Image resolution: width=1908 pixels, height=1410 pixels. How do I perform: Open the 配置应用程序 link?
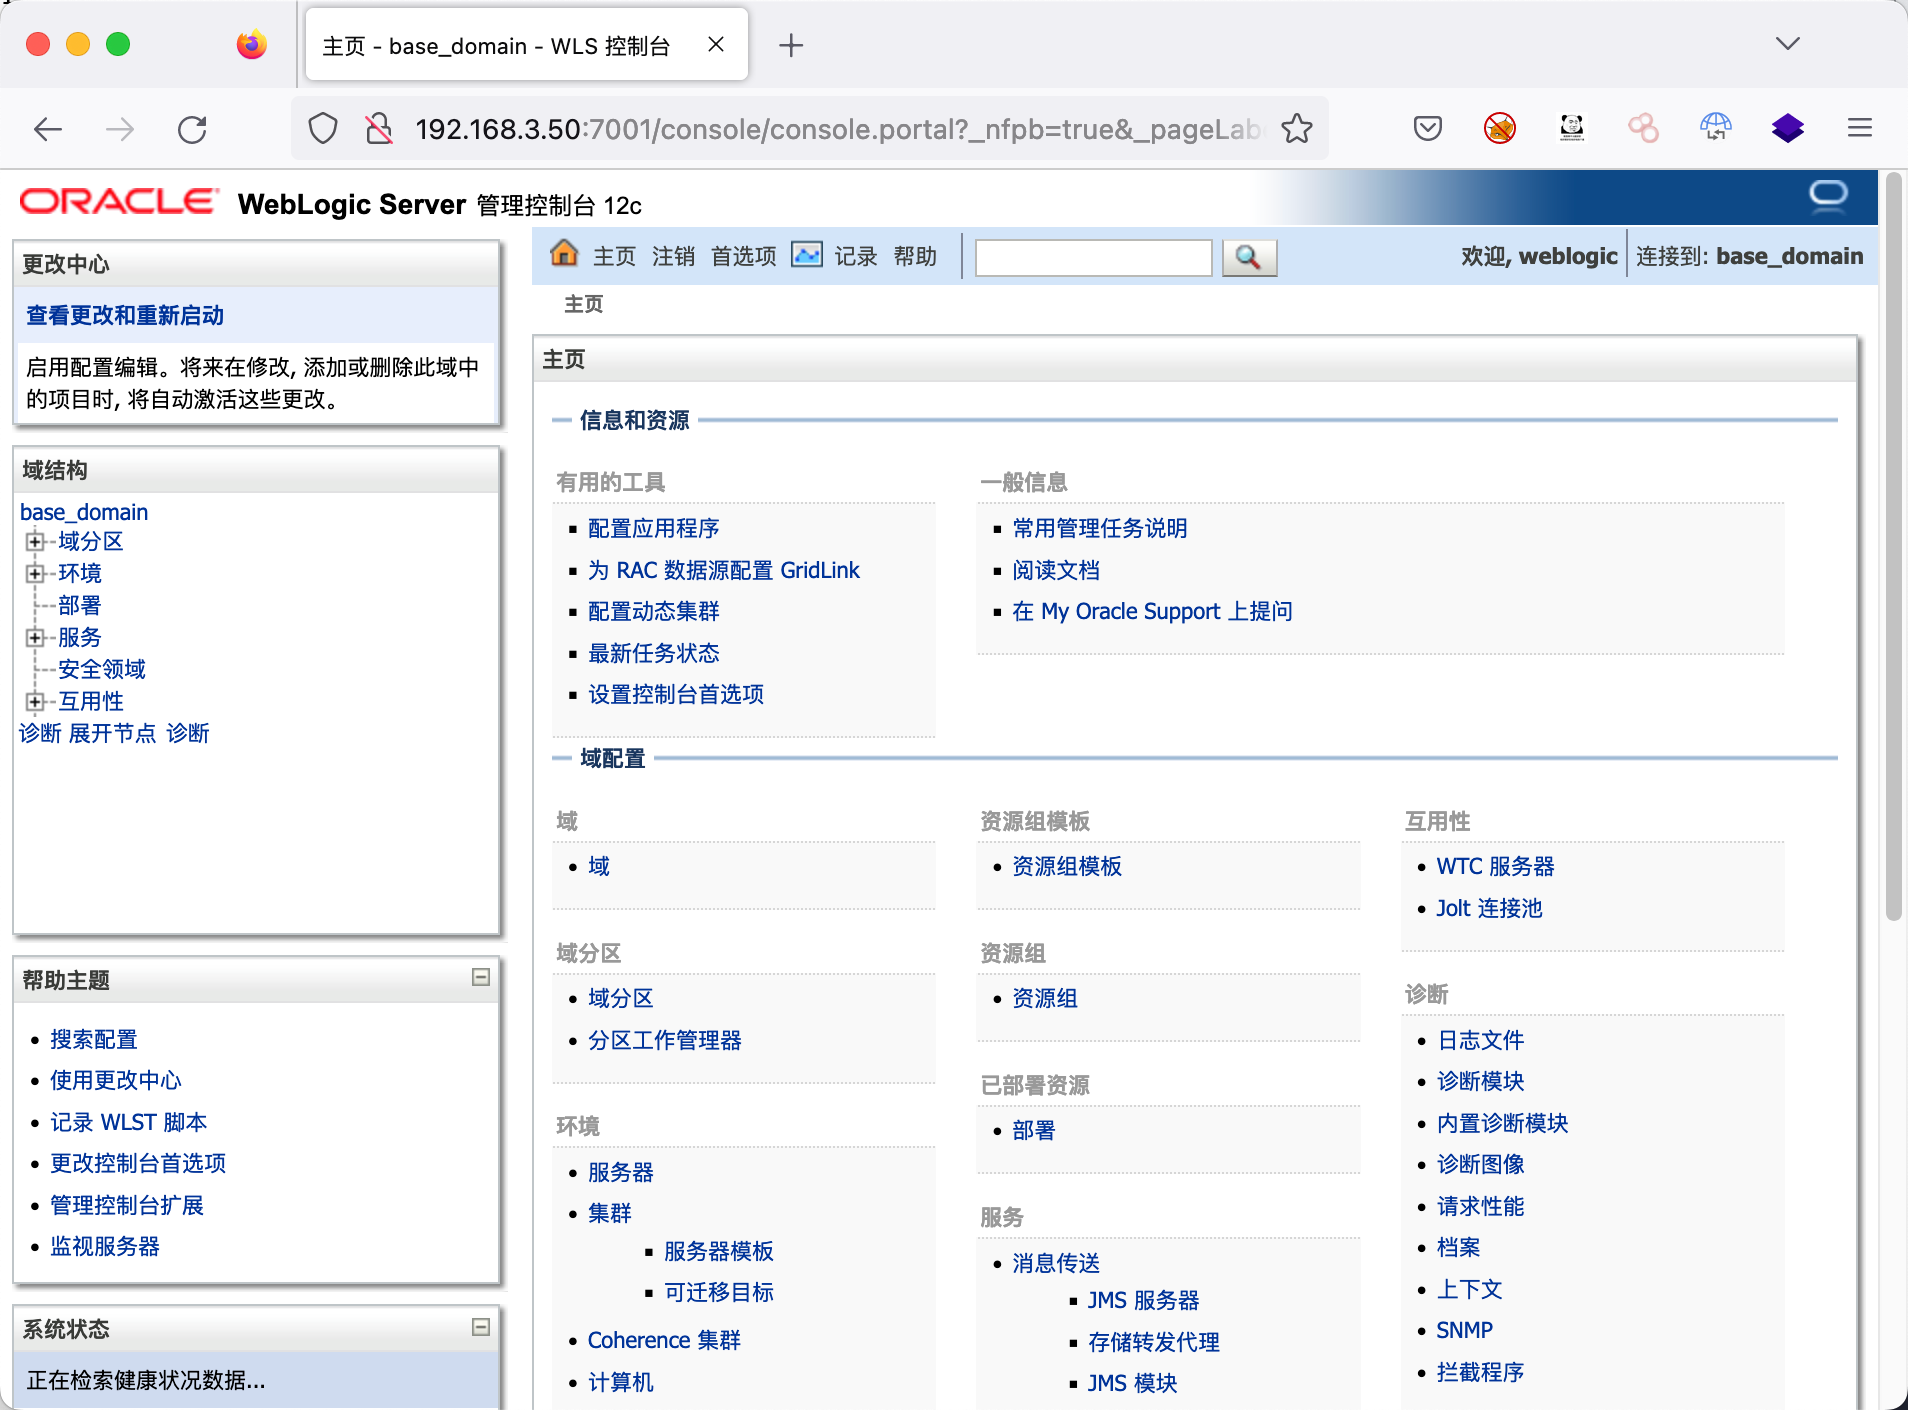tap(653, 529)
